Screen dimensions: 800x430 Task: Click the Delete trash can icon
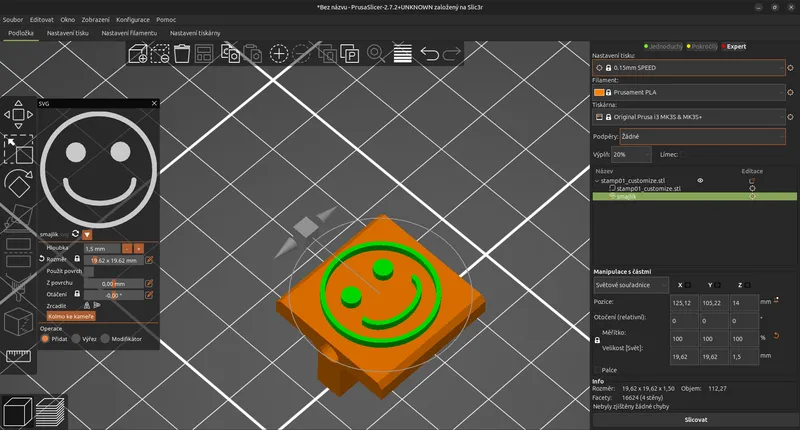[x=182, y=54]
